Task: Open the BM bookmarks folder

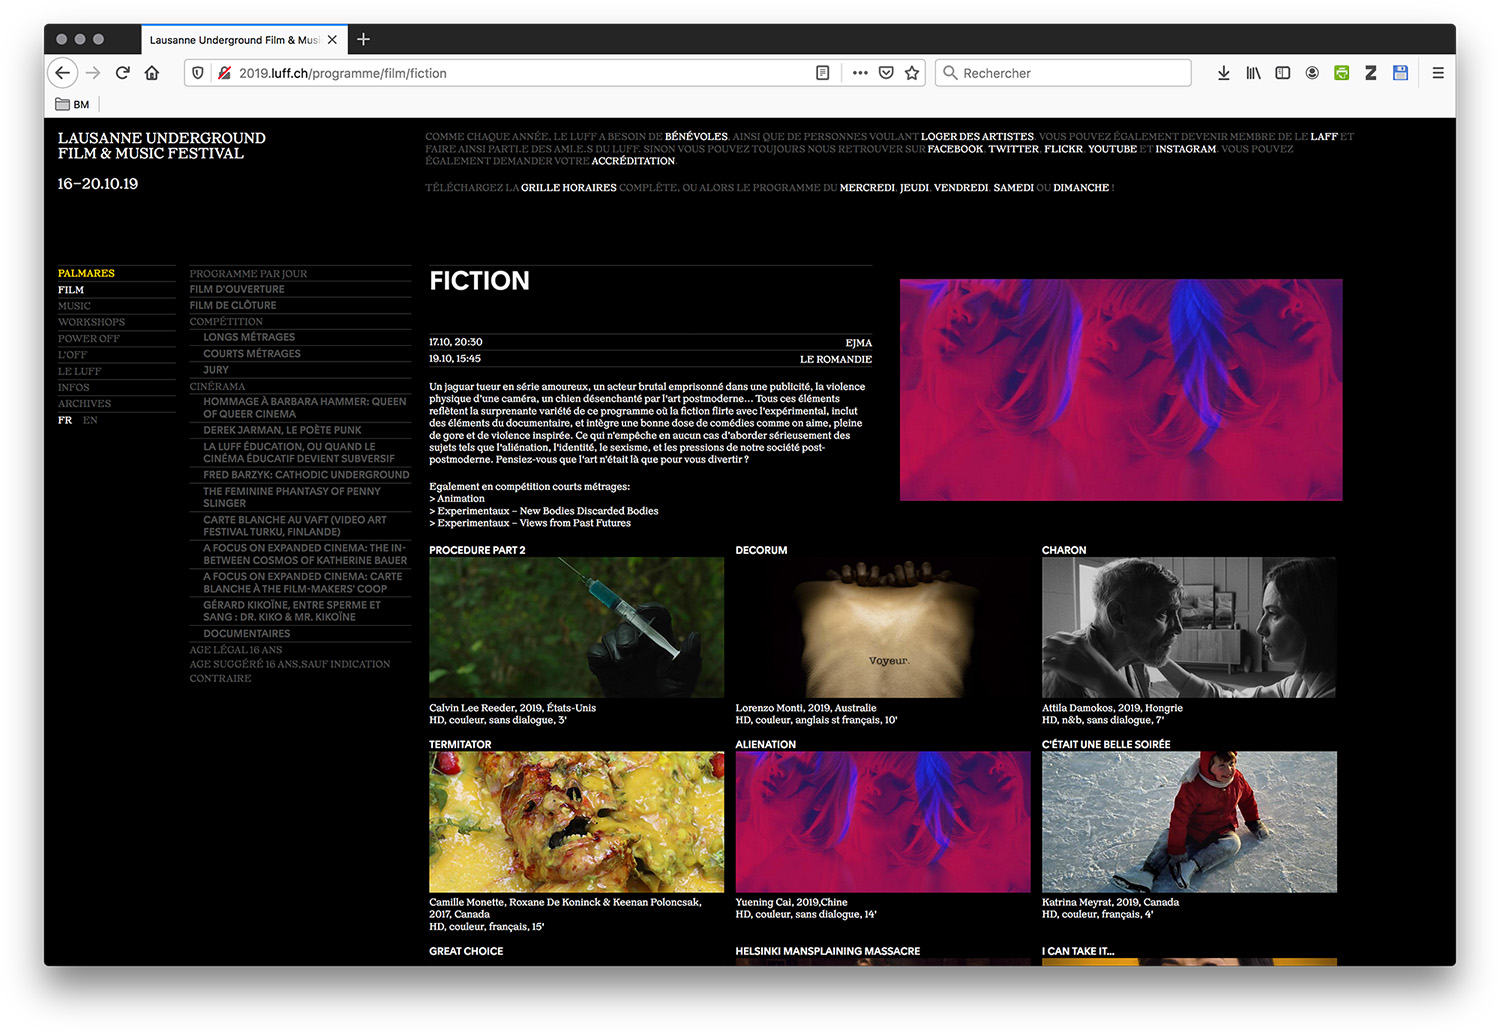Action: (73, 104)
